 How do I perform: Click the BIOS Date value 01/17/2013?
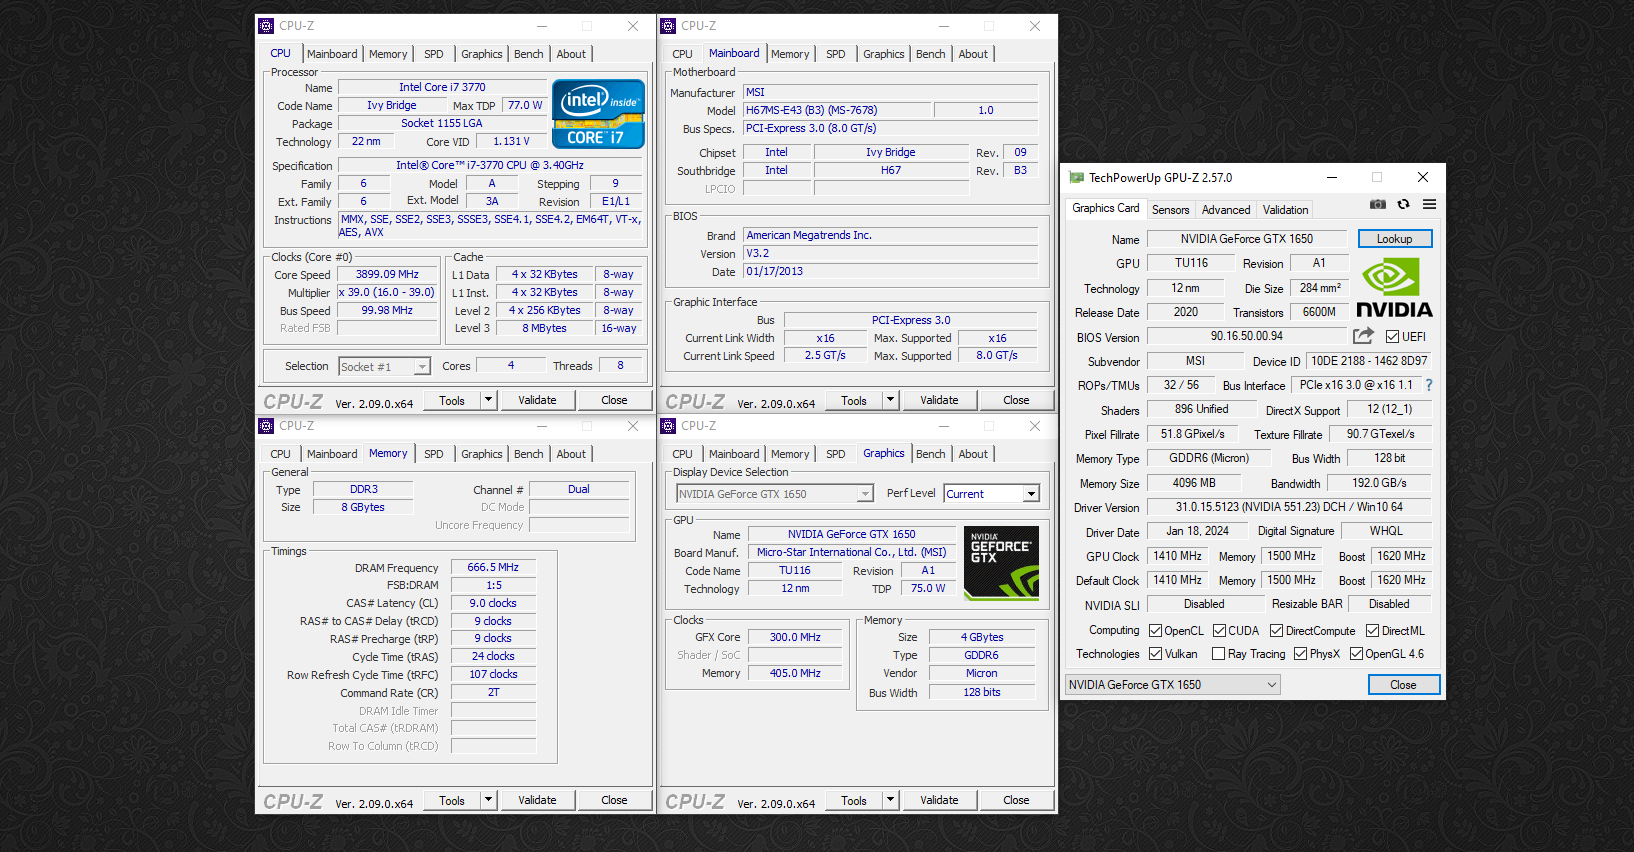(890, 271)
